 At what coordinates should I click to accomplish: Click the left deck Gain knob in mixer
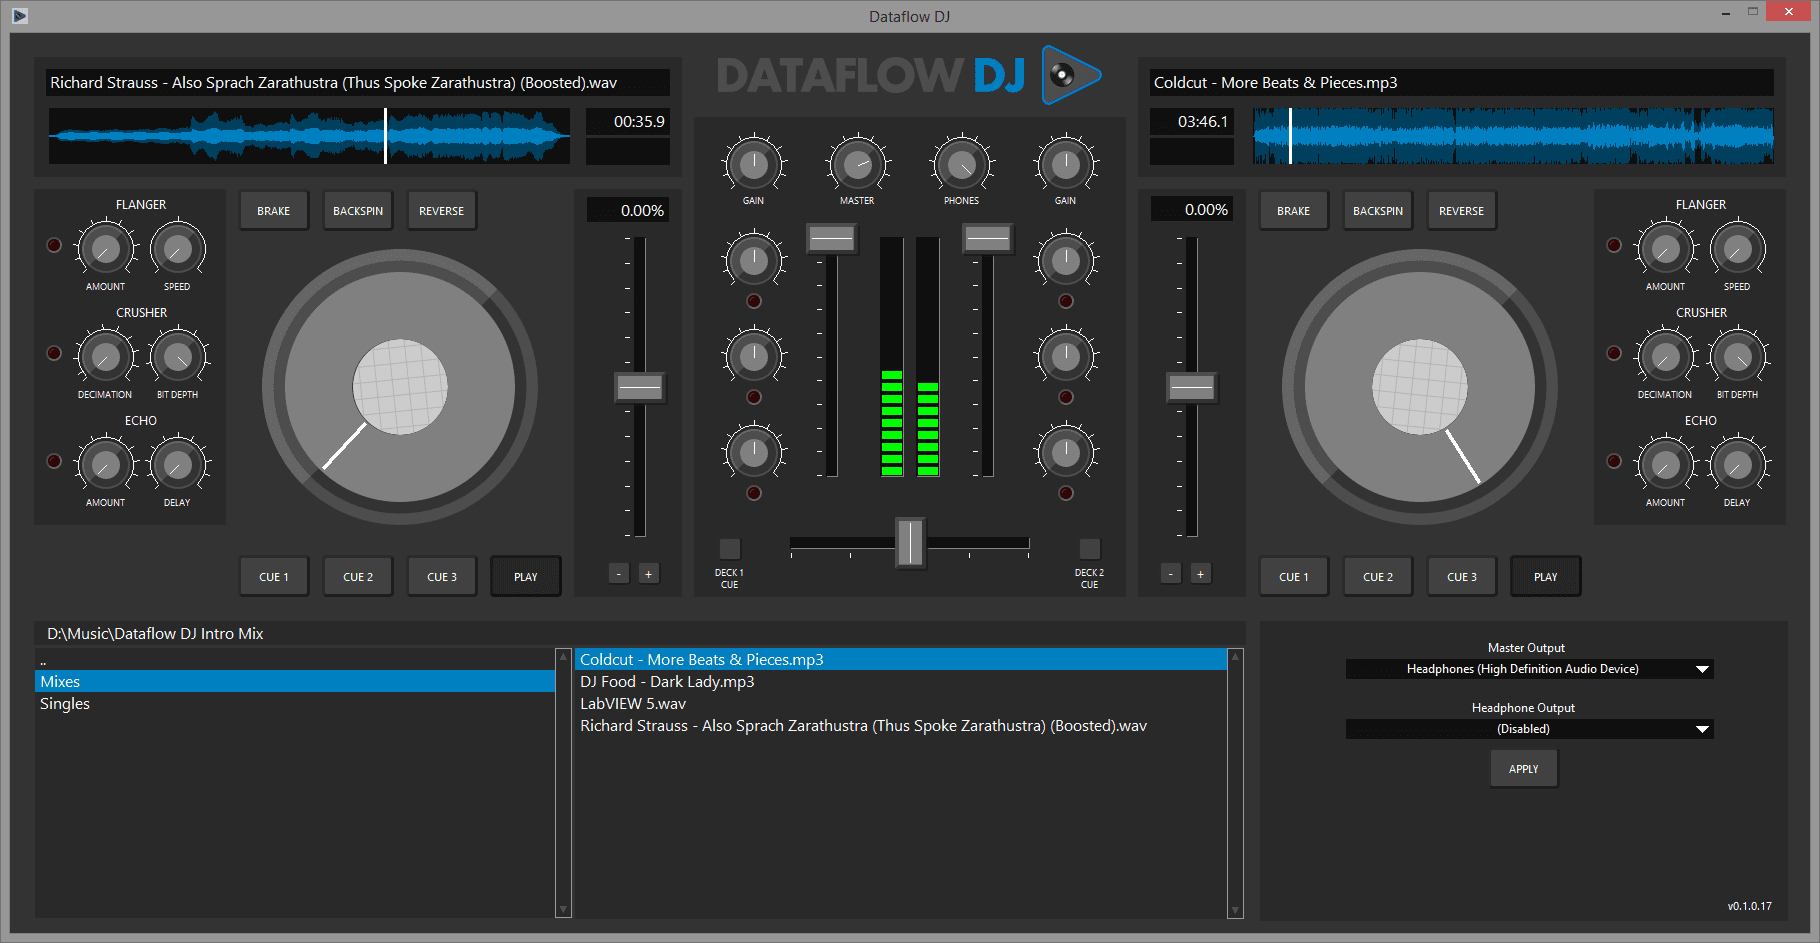pos(753,165)
